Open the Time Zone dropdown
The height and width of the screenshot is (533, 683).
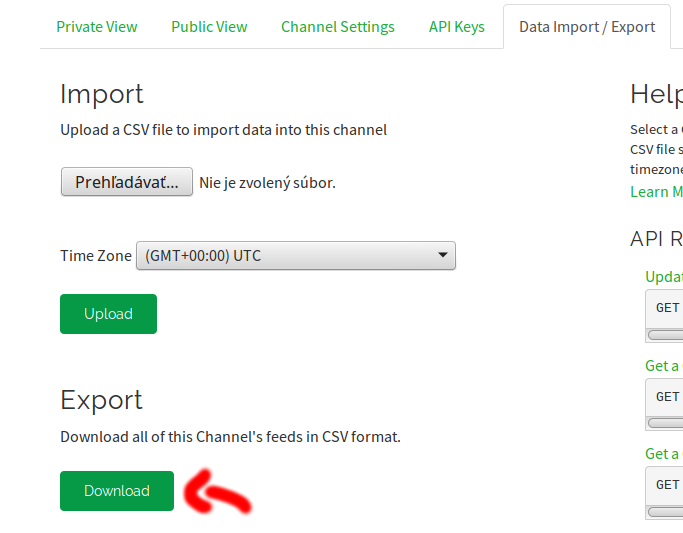[296, 256]
